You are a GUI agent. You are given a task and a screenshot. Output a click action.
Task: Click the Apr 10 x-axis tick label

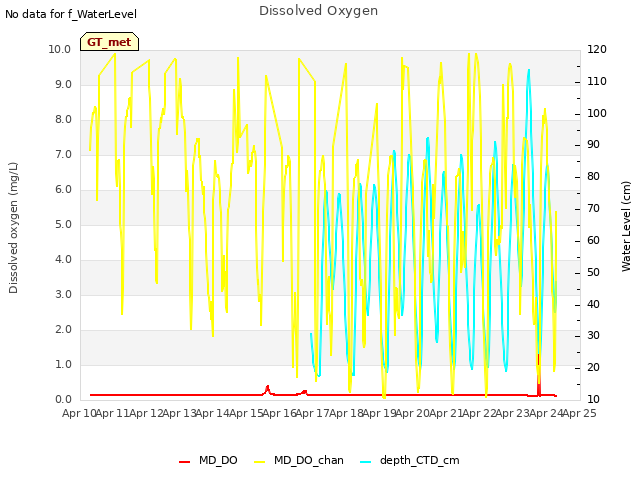tap(79, 413)
